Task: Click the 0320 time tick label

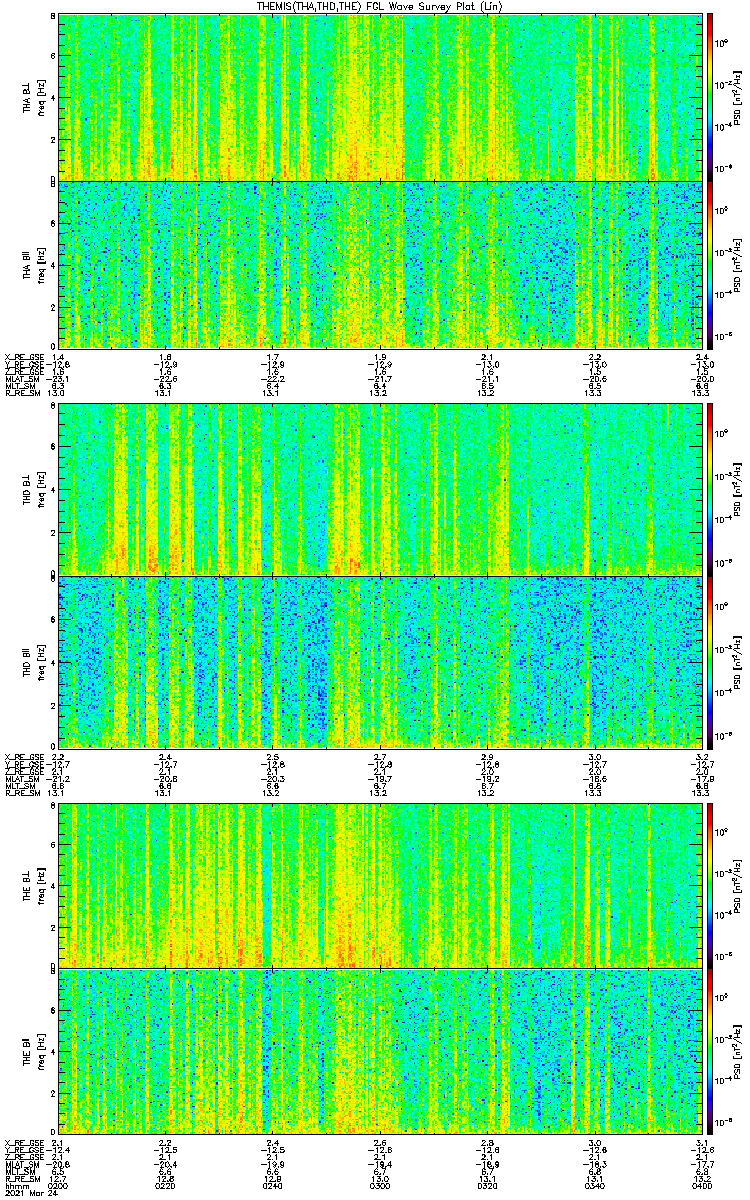Action: pyautogui.click(x=488, y=1185)
